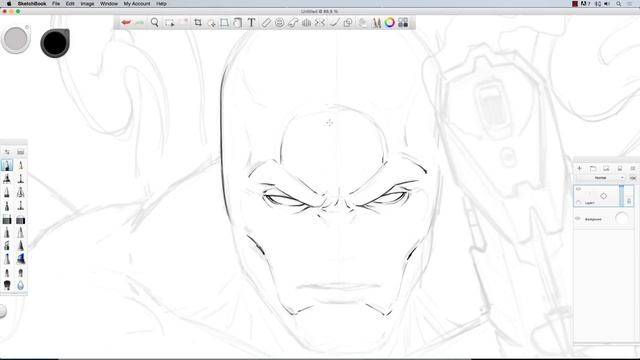Open the Copic color library icon

coord(403,22)
